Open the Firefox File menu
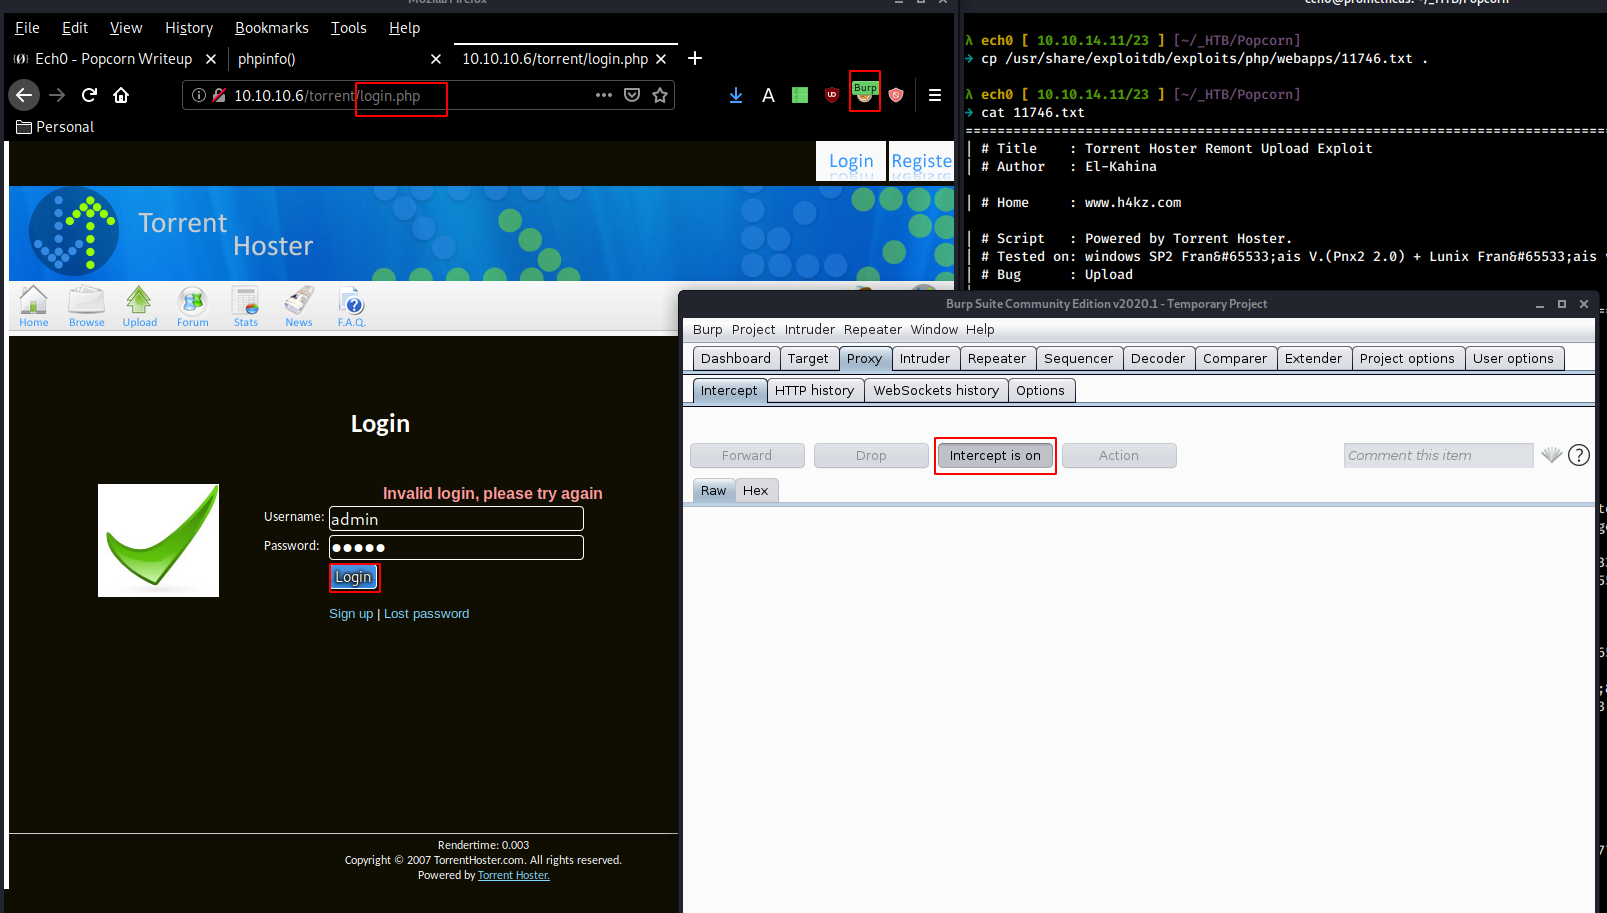Image resolution: width=1607 pixels, height=913 pixels. pos(27,28)
